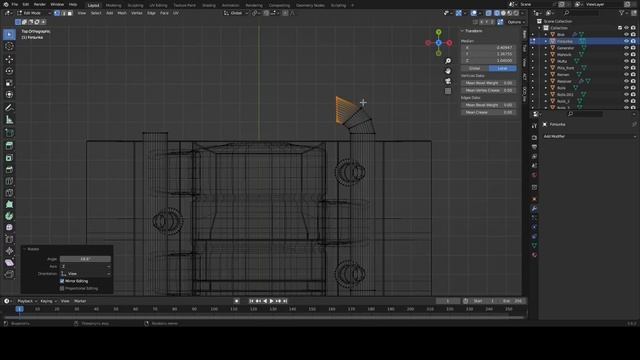The image size is (640, 360).
Task: Open the Global transform orientation dropdown
Action: click(x=236, y=13)
